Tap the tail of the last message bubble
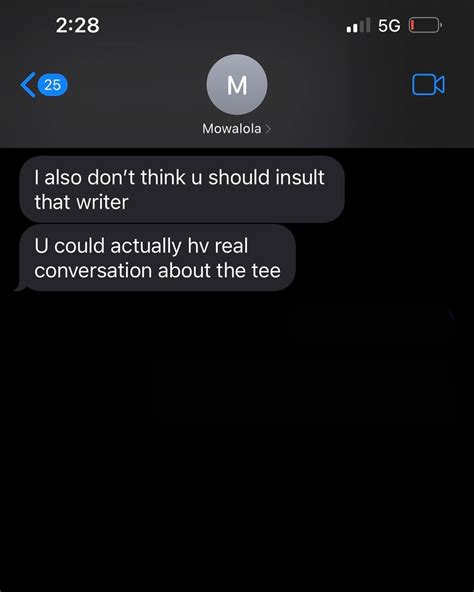The height and width of the screenshot is (592, 474). point(20,287)
